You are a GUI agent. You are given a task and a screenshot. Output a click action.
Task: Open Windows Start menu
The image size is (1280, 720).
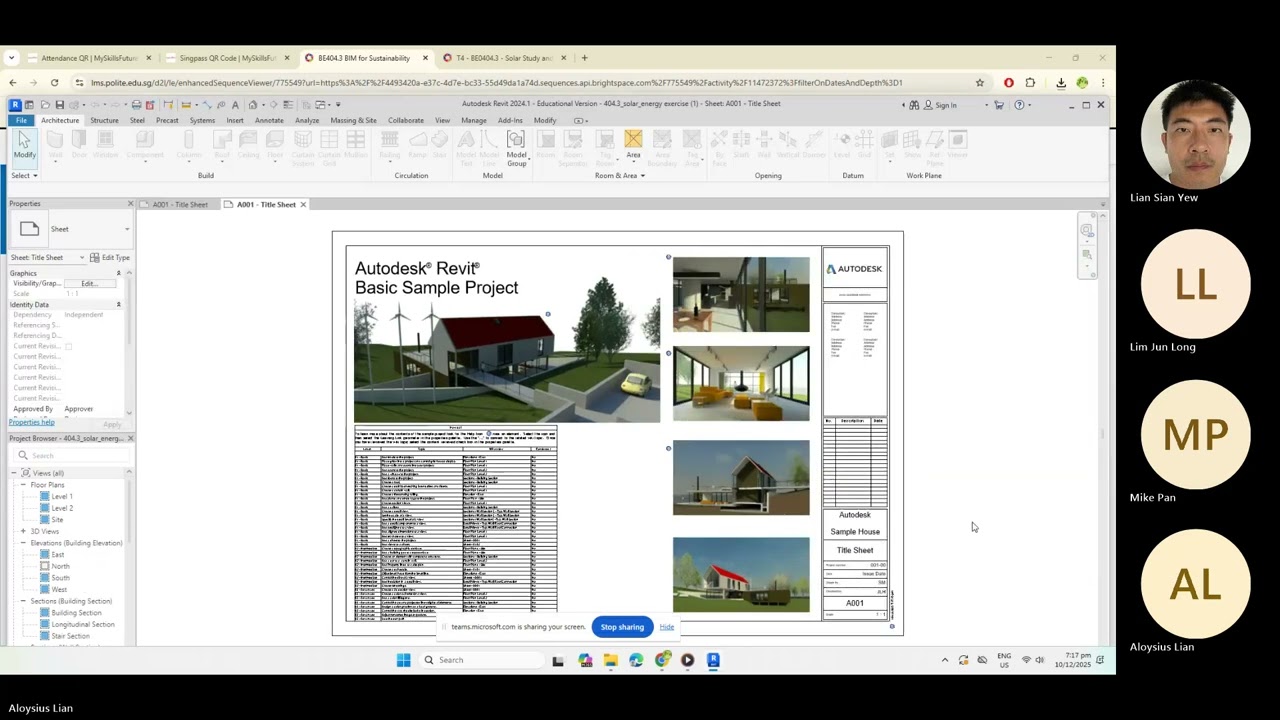(x=403, y=660)
